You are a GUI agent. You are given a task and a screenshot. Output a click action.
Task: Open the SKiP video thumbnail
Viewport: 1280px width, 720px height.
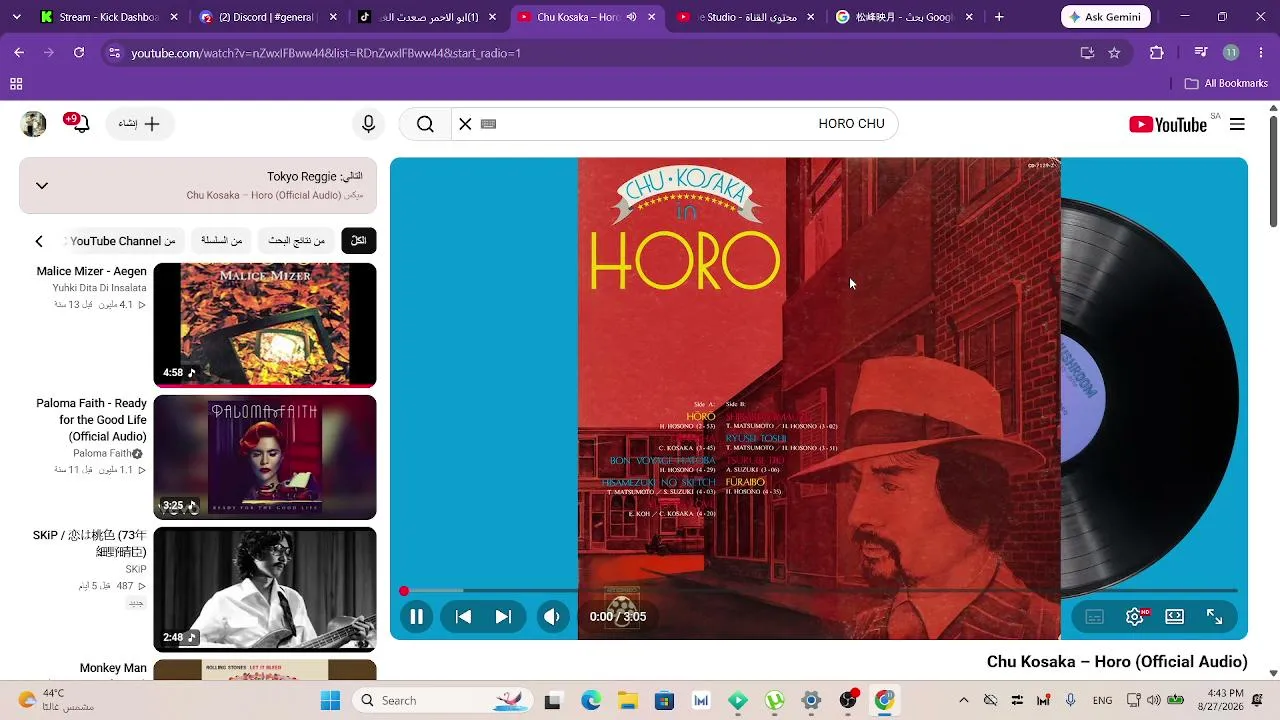coord(265,589)
